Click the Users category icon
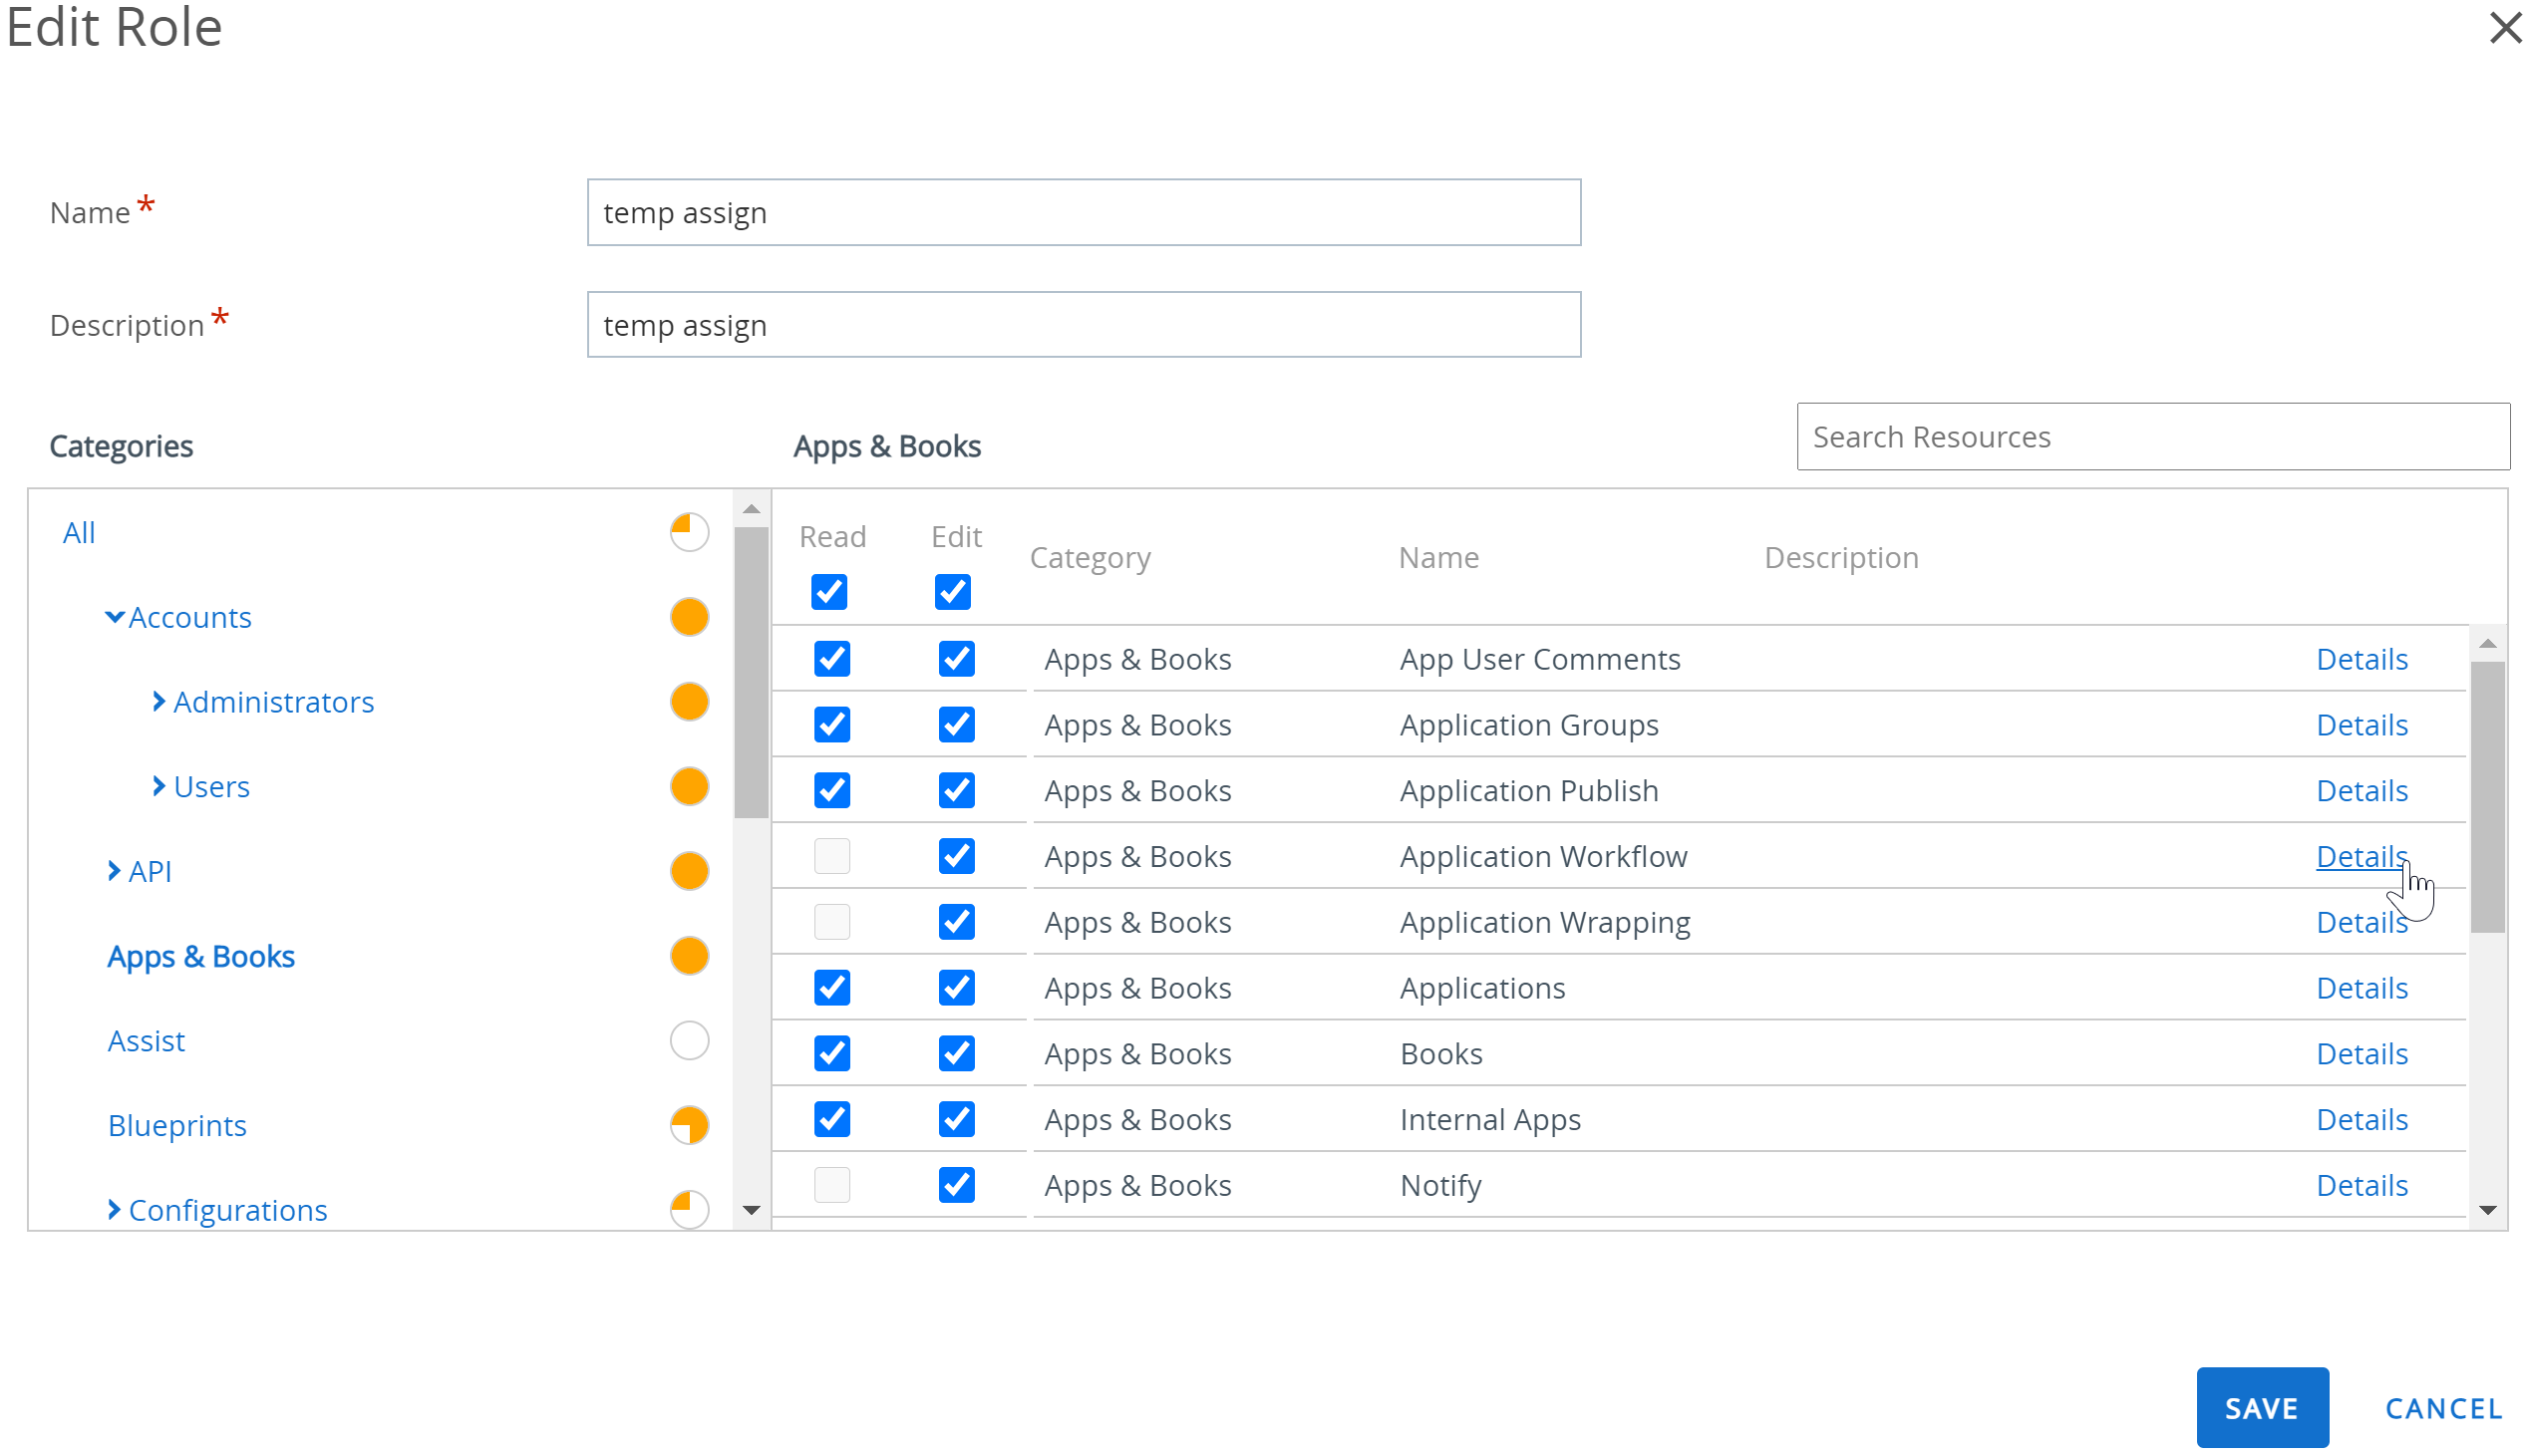Image resolution: width=2524 pixels, height=1456 pixels. point(690,787)
